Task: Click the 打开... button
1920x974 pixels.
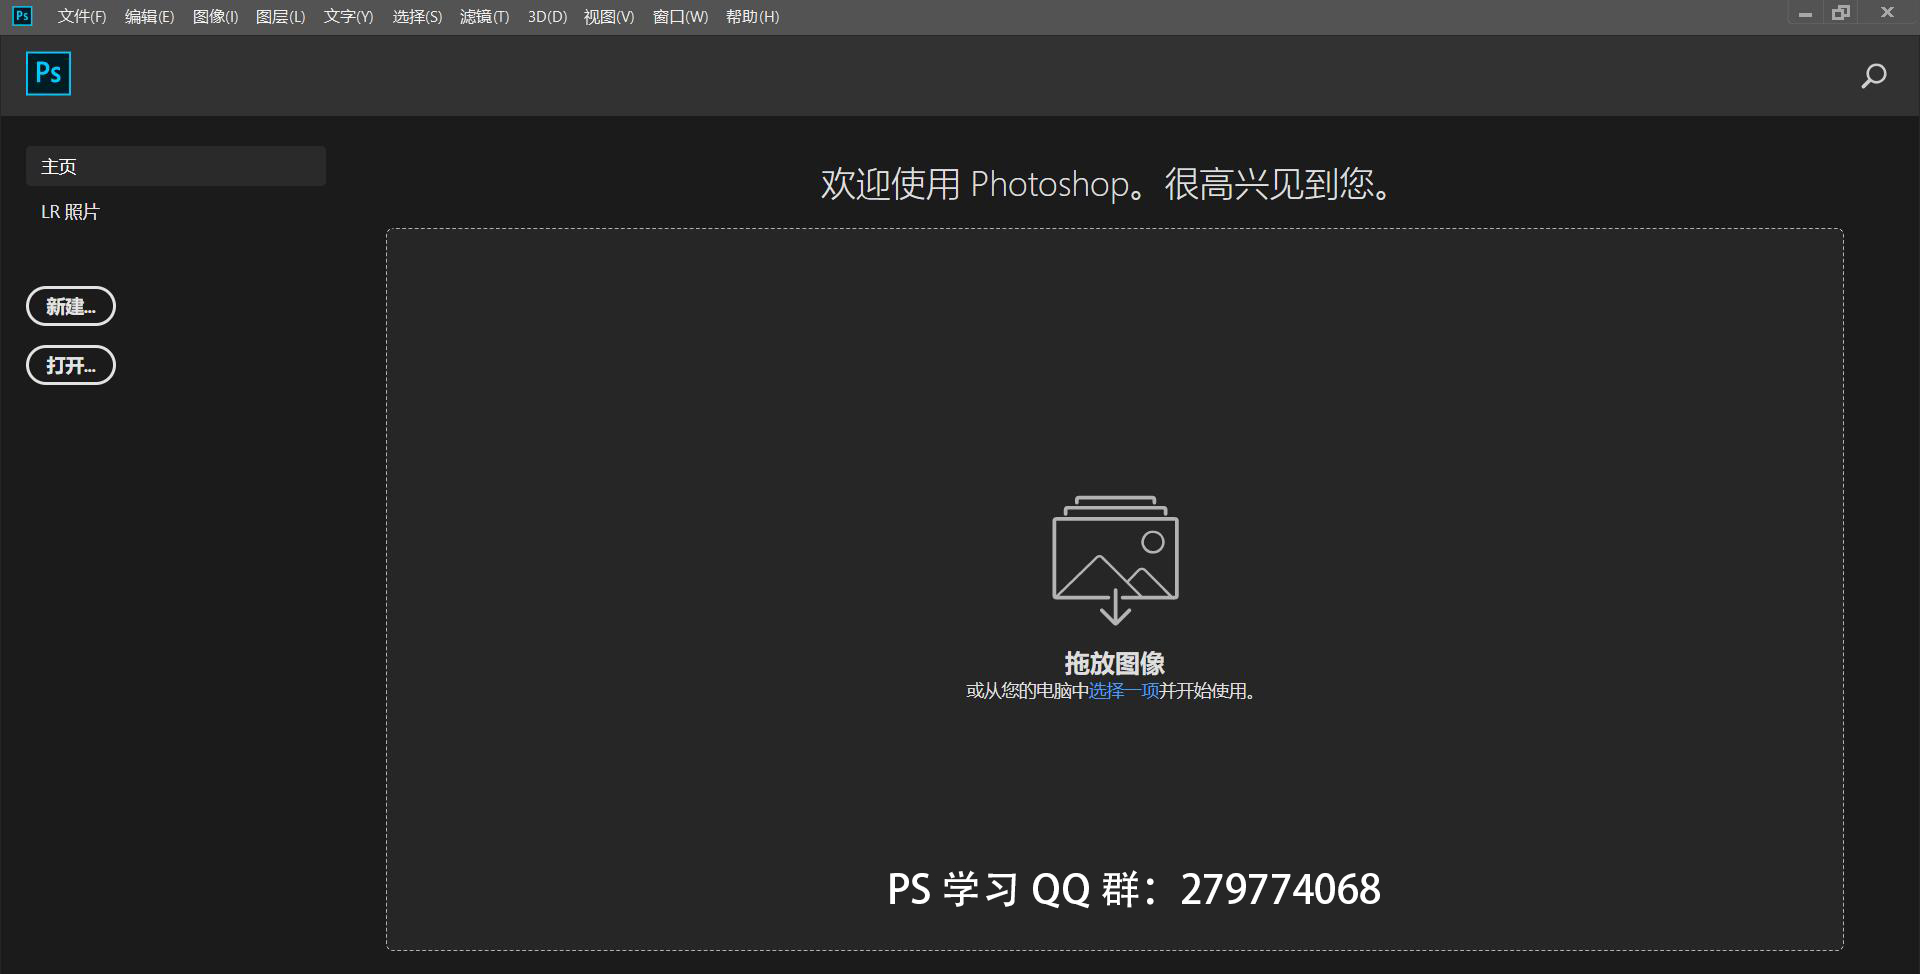Action: [71, 365]
